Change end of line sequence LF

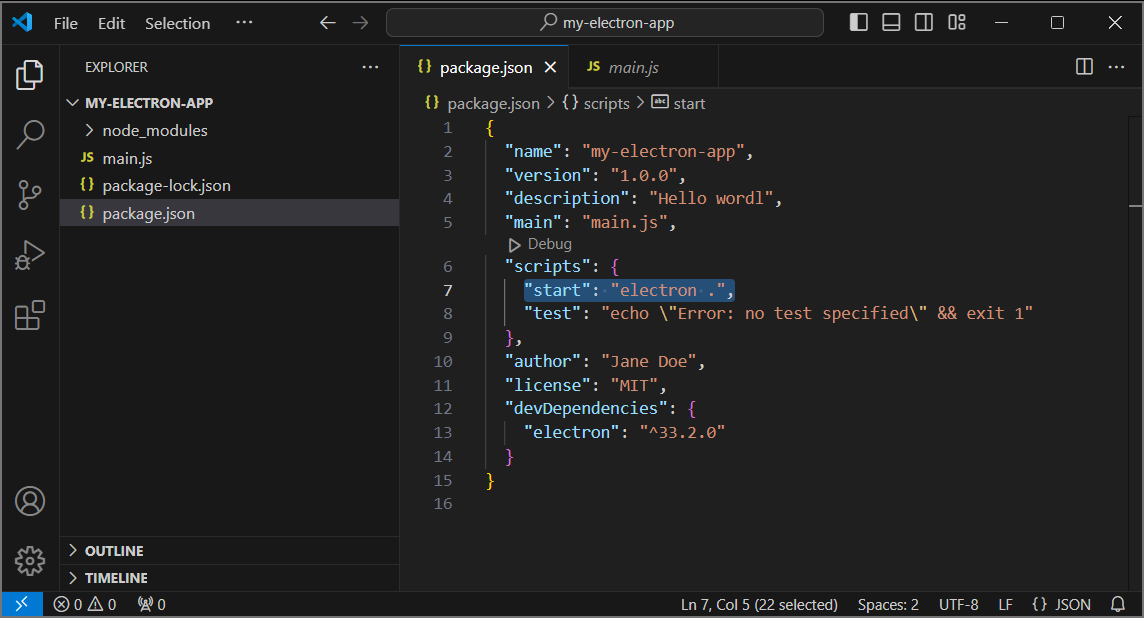tap(1005, 604)
